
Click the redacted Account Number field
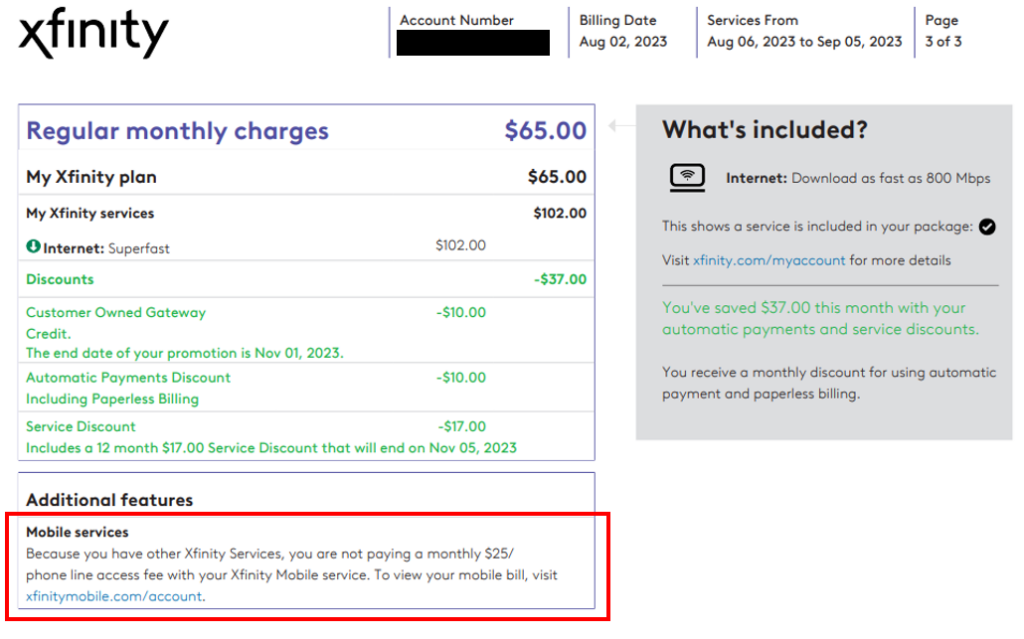473,43
